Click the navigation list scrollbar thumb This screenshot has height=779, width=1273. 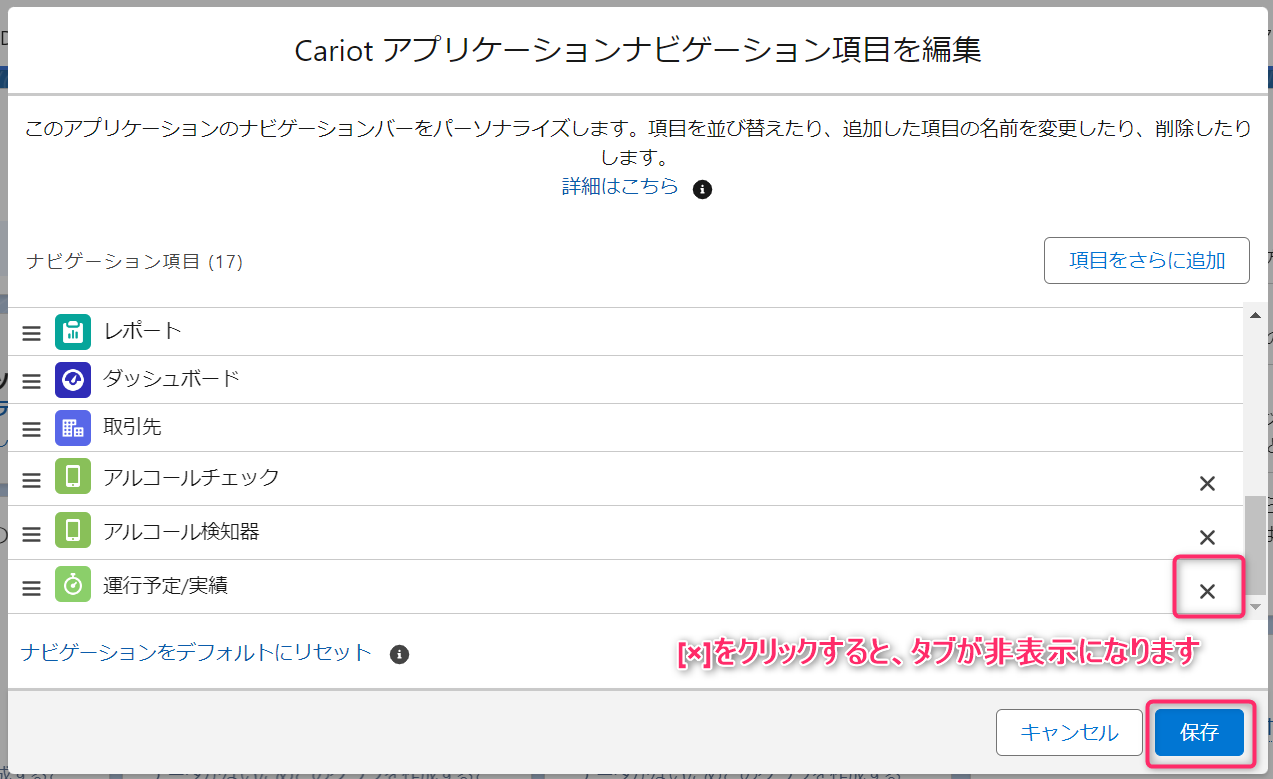coord(1256,546)
